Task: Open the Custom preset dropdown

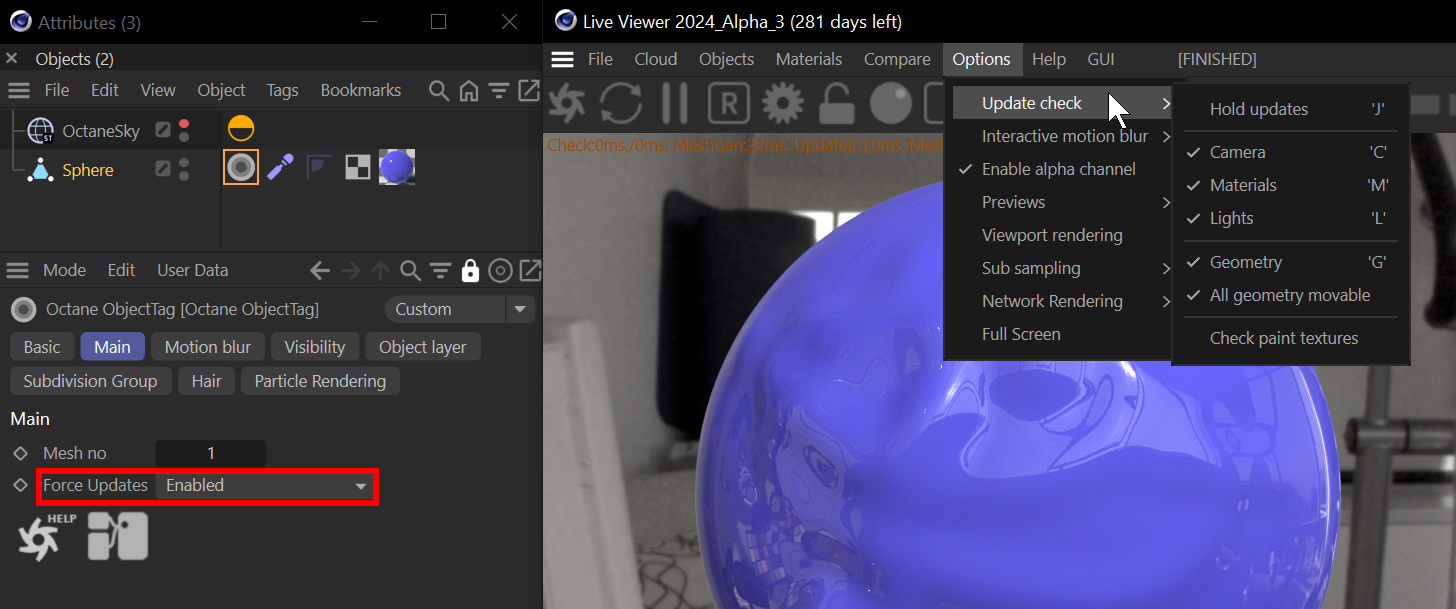Action: pos(460,309)
